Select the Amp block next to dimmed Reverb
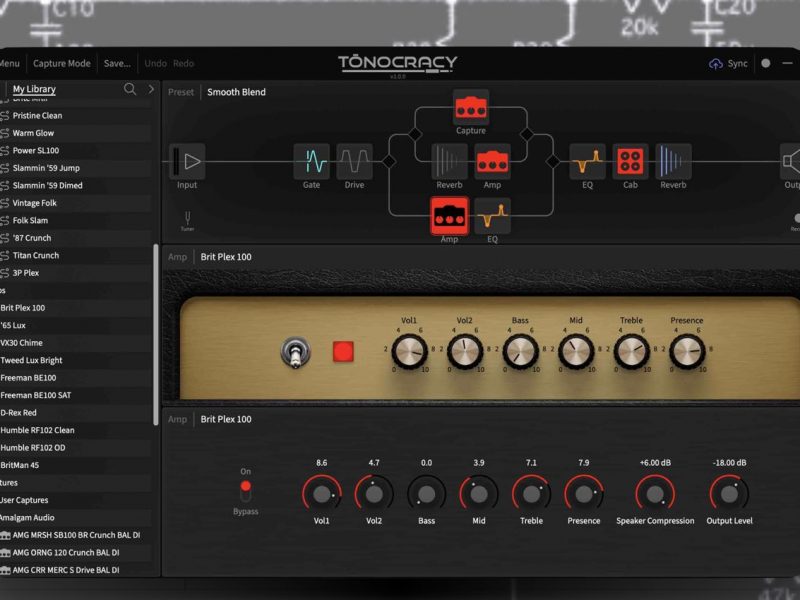This screenshot has width=800, height=600. [x=492, y=161]
